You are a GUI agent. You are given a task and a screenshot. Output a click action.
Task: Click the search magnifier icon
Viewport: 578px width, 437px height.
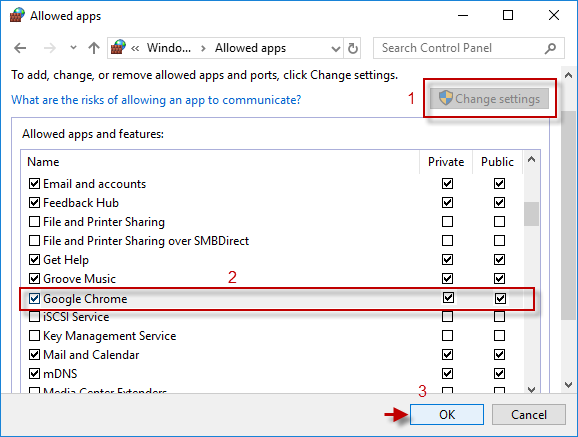(550, 48)
